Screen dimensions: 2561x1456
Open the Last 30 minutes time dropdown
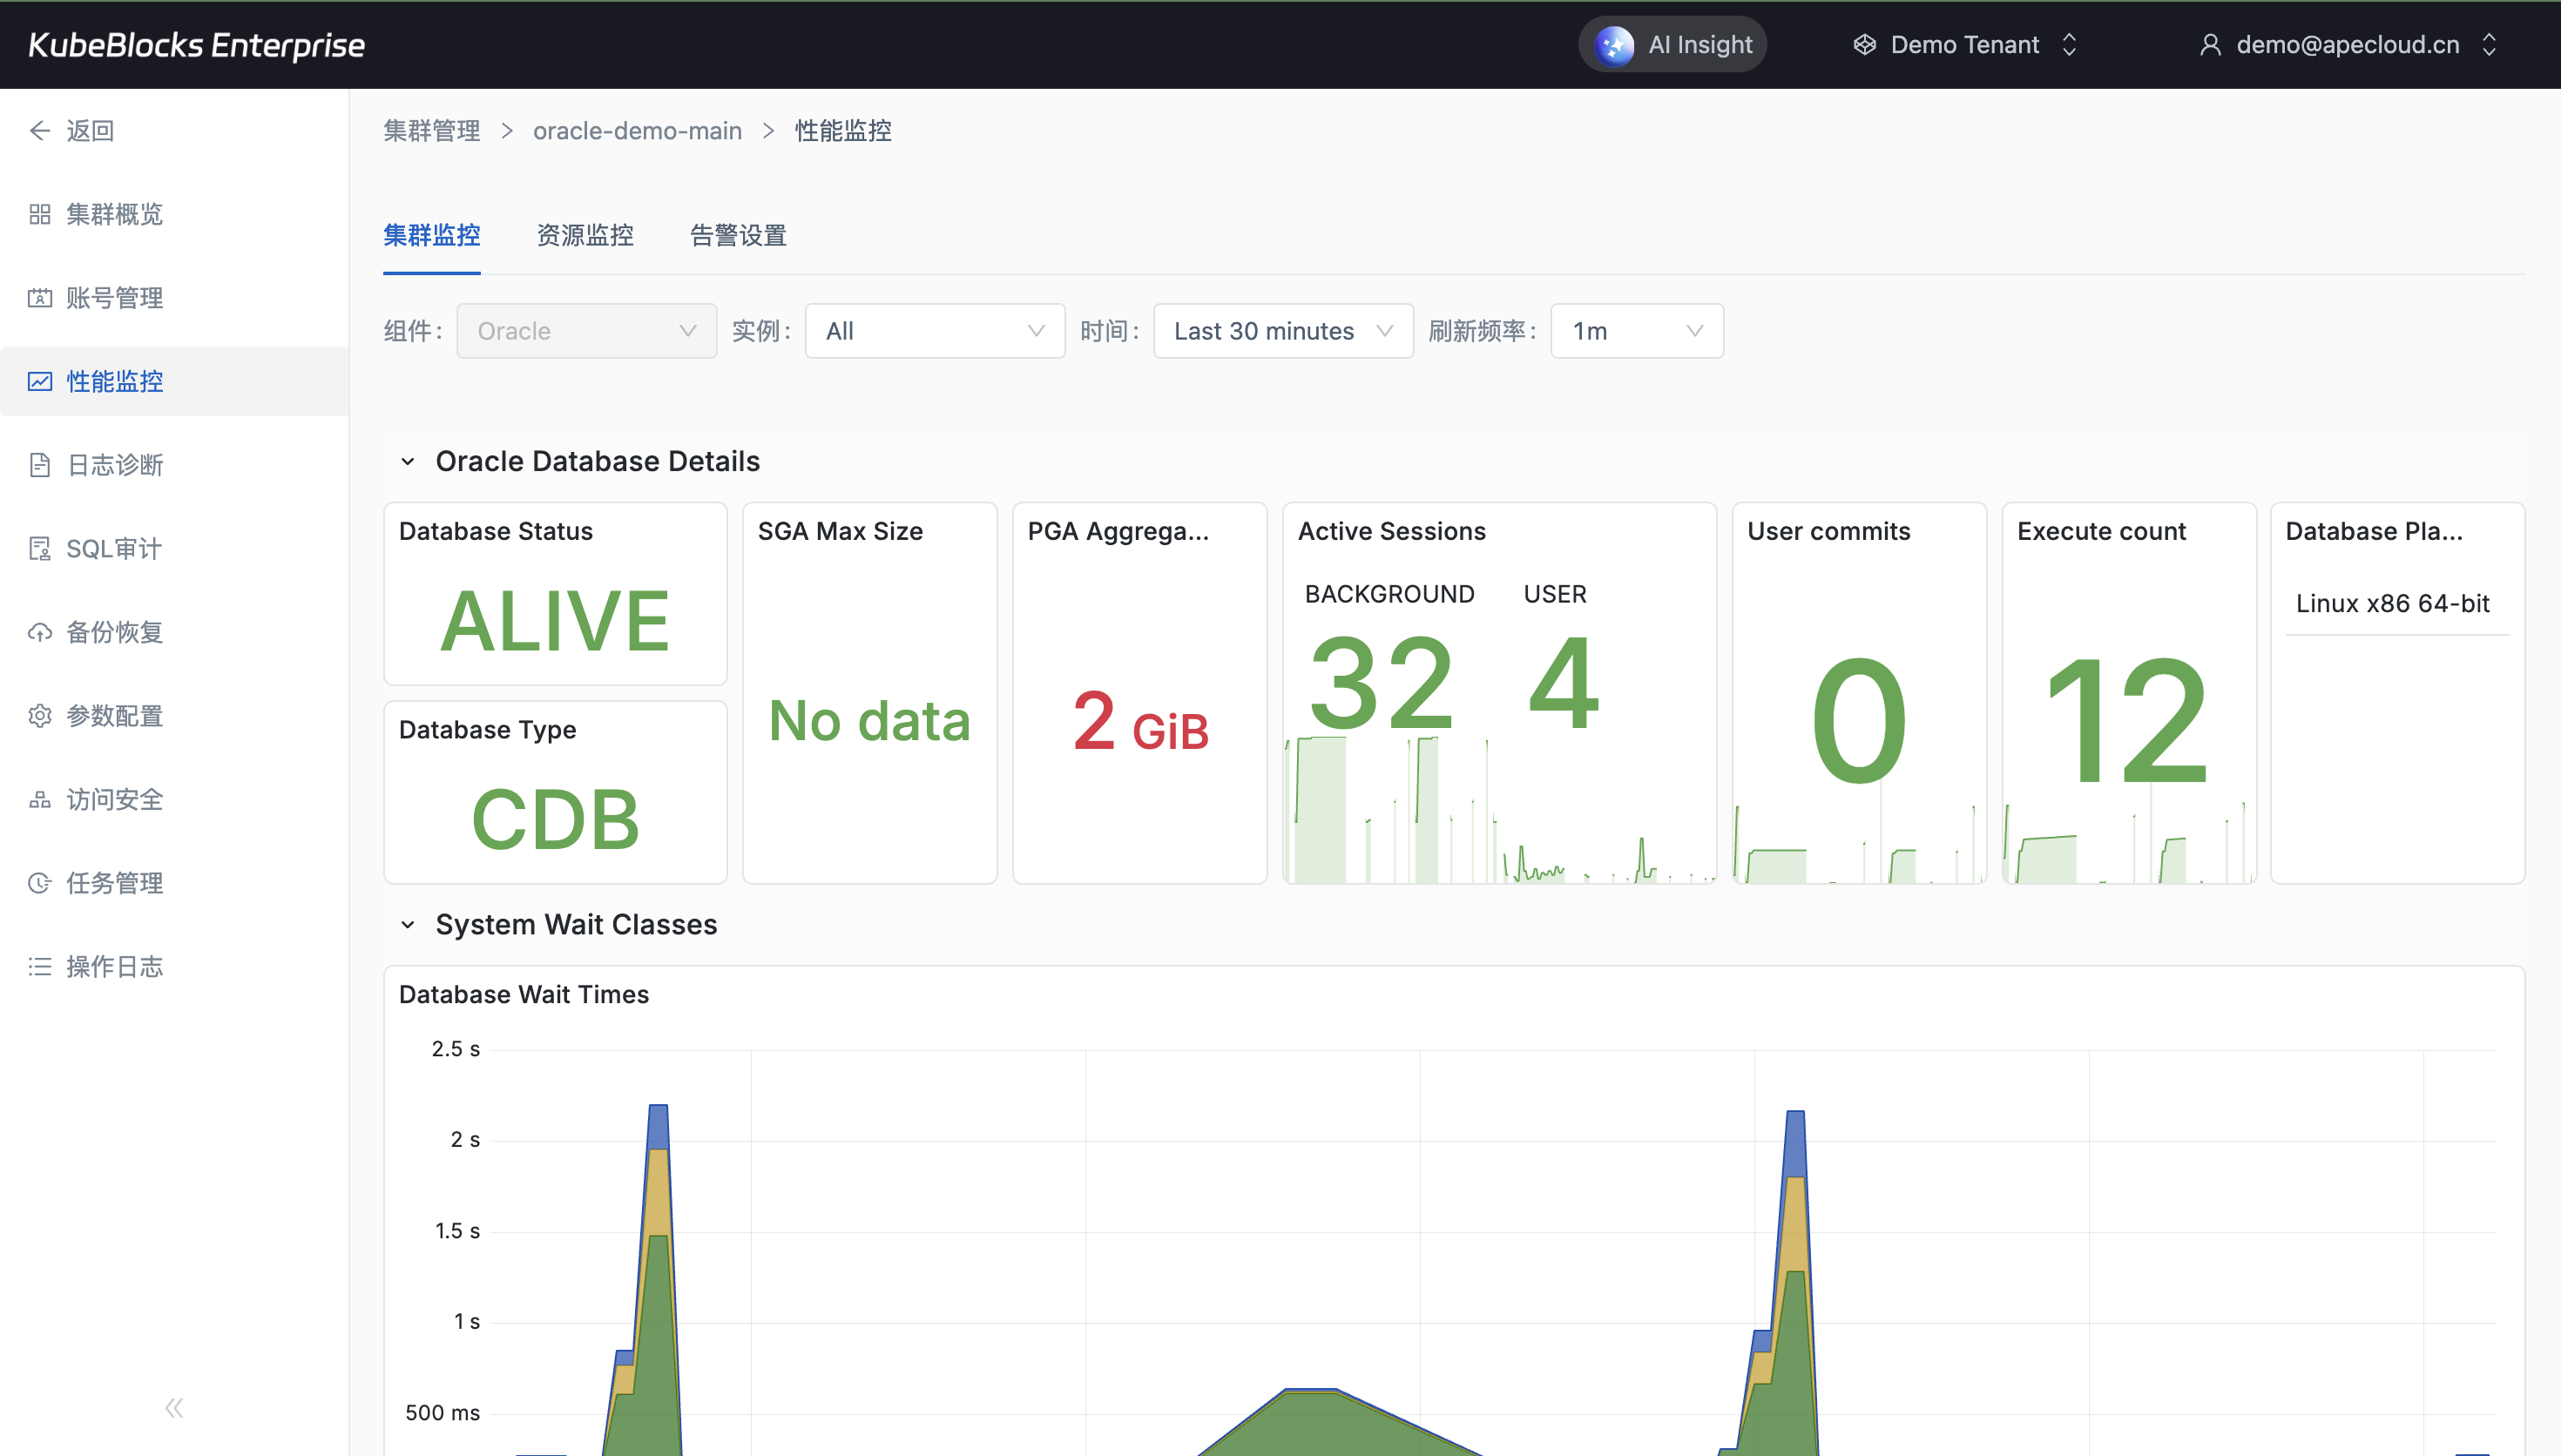(x=1282, y=331)
